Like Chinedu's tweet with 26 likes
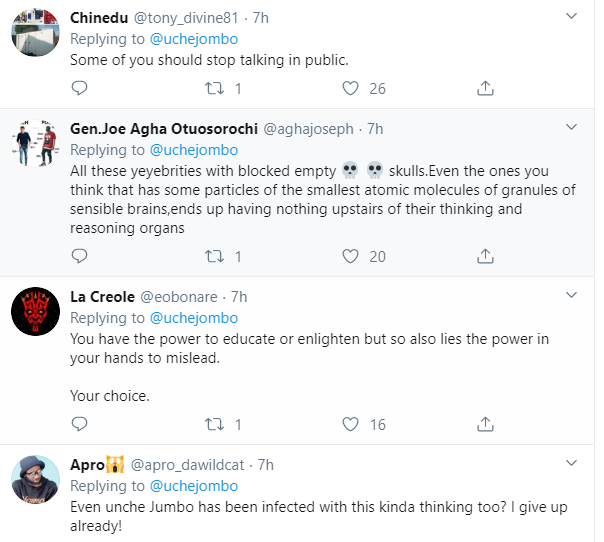The width and height of the screenshot is (604, 542). click(350, 89)
